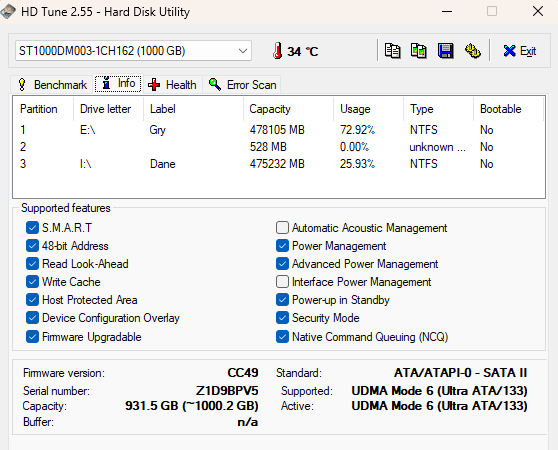
Task: Toggle the Power Management checkbox
Action: click(282, 246)
